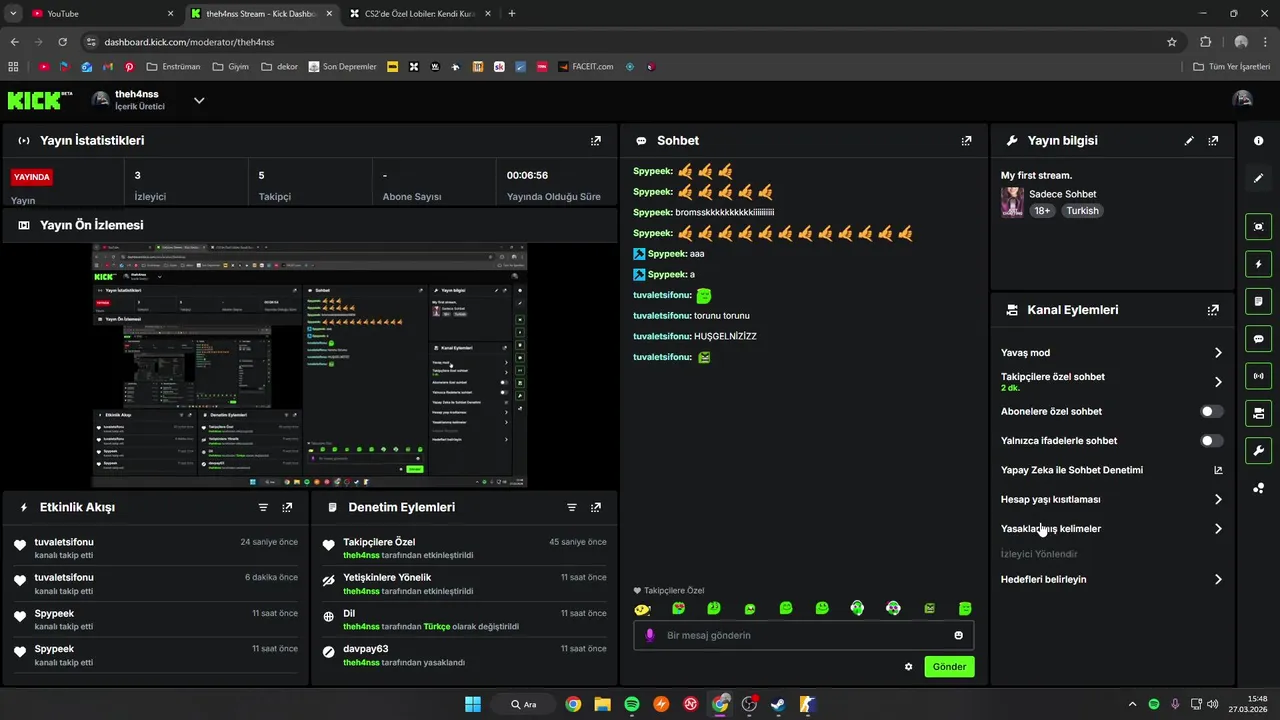Select the lightning activity sidebar icon

[1259, 264]
